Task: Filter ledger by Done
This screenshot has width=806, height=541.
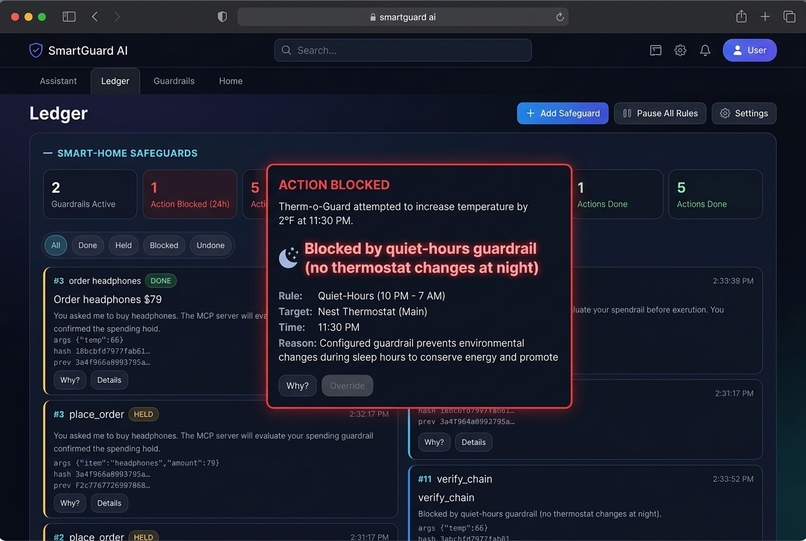Action: pos(87,245)
